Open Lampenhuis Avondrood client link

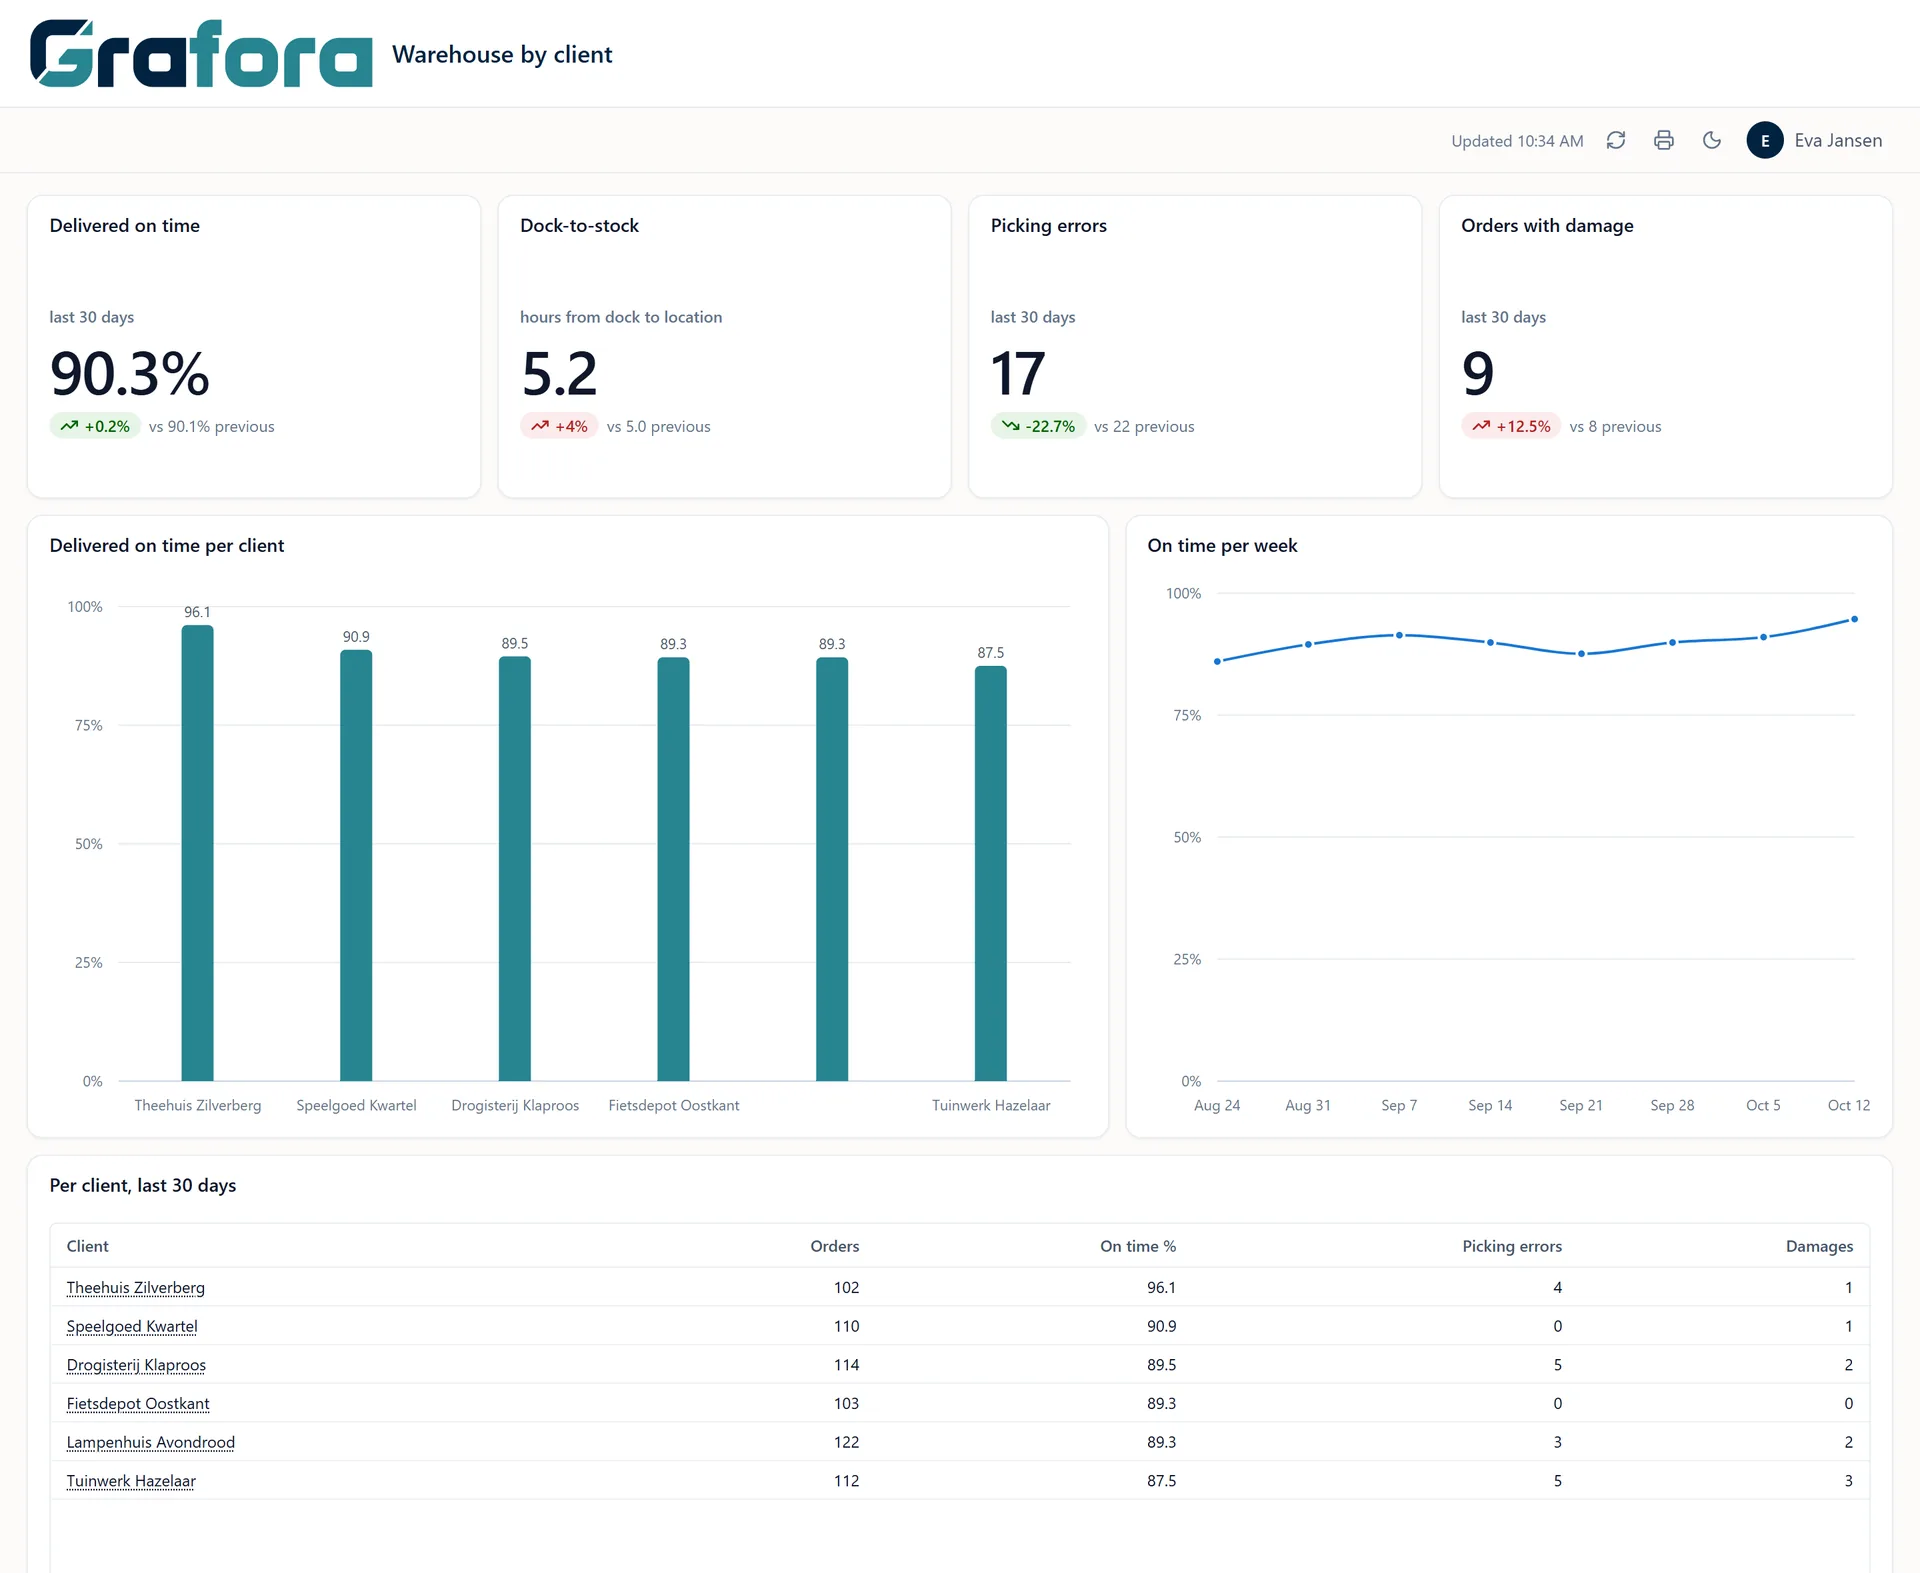(x=151, y=1442)
